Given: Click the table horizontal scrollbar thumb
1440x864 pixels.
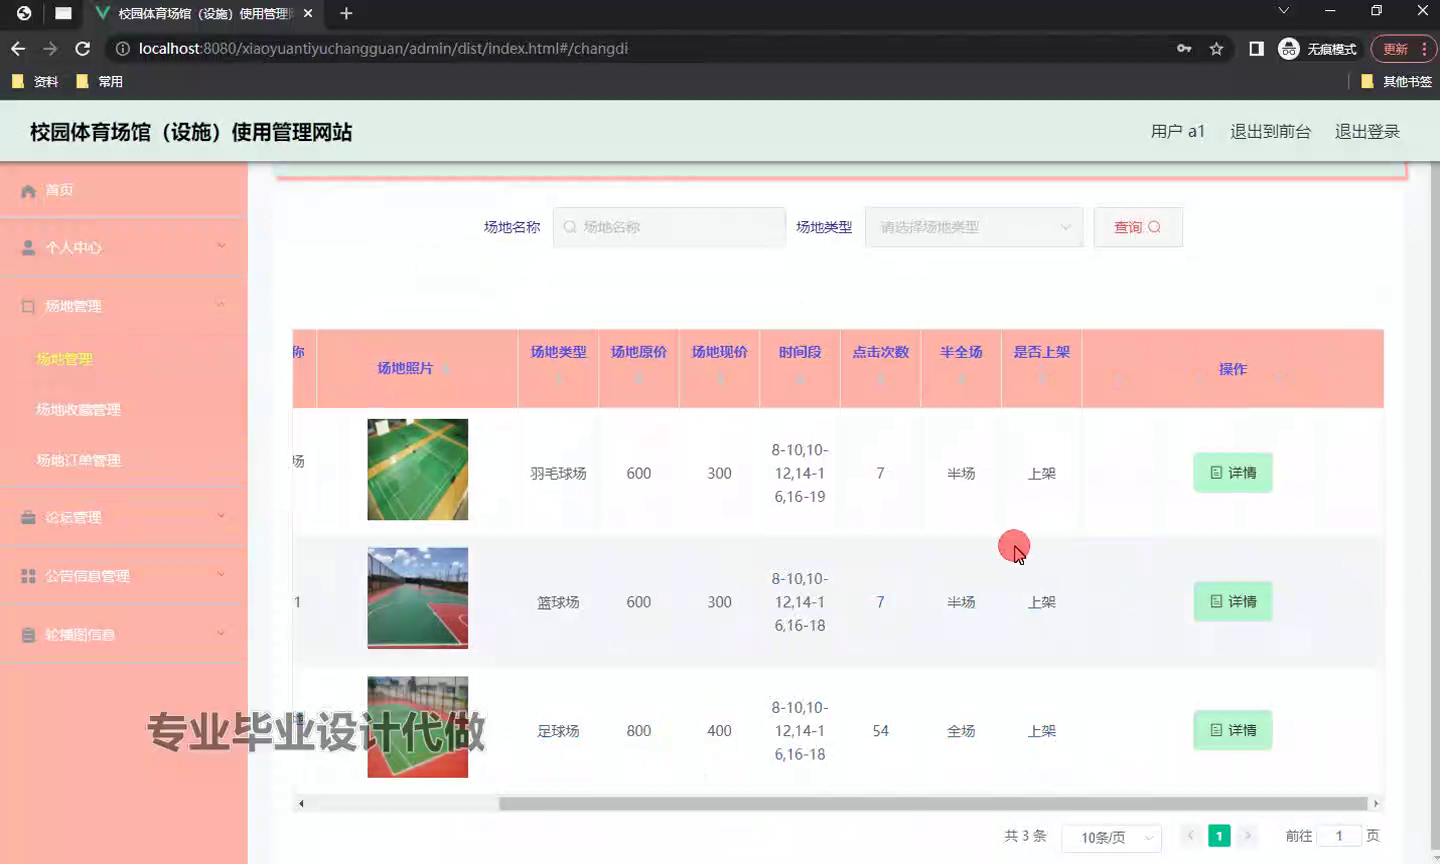Looking at the screenshot, I should (x=933, y=803).
